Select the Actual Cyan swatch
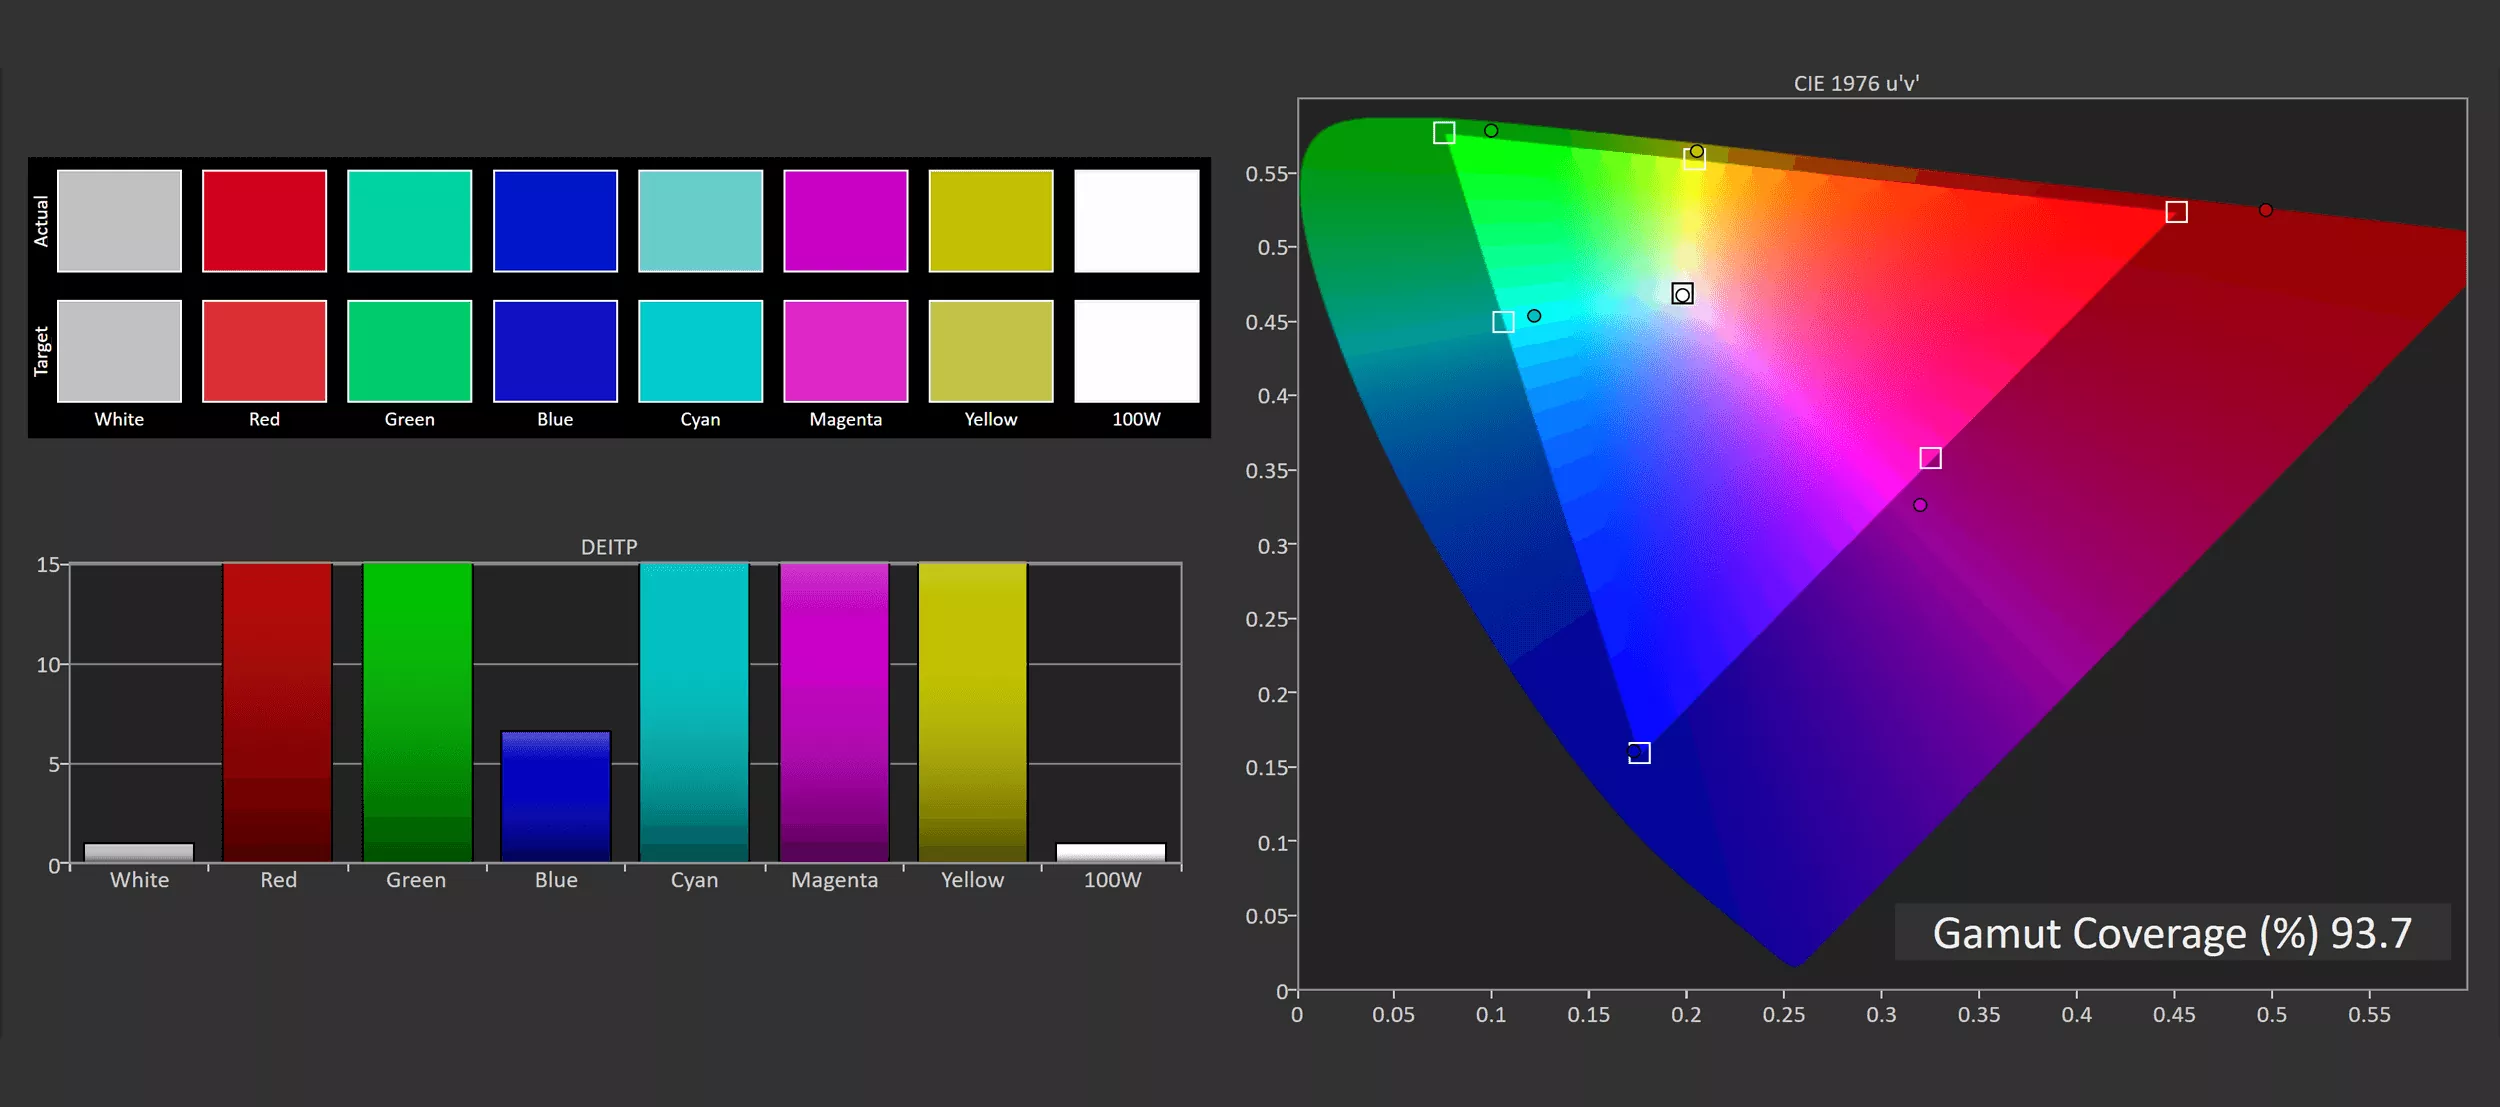The width and height of the screenshot is (2500, 1107). [x=700, y=221]
